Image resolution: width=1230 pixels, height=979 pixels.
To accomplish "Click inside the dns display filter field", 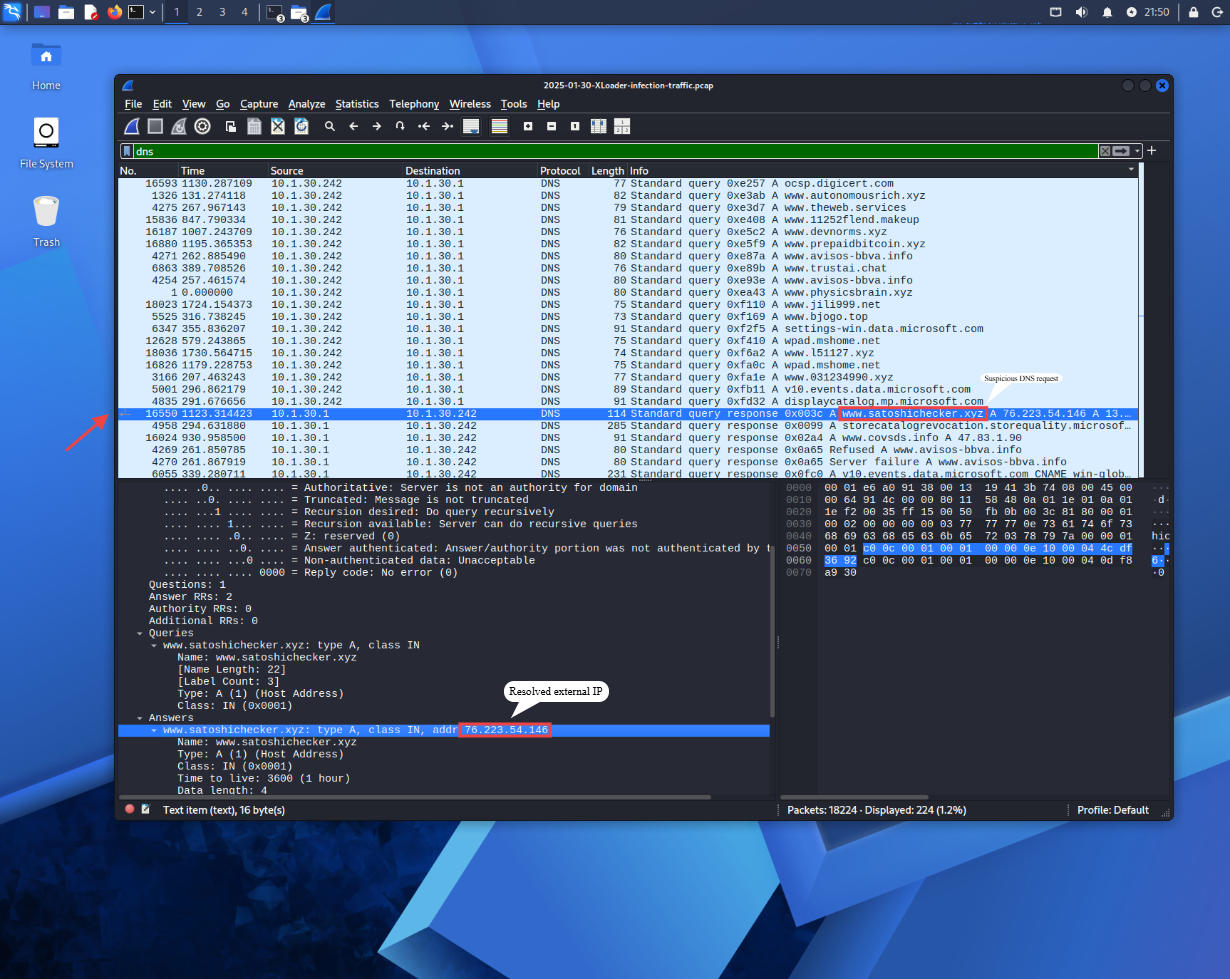I will 615,151.
